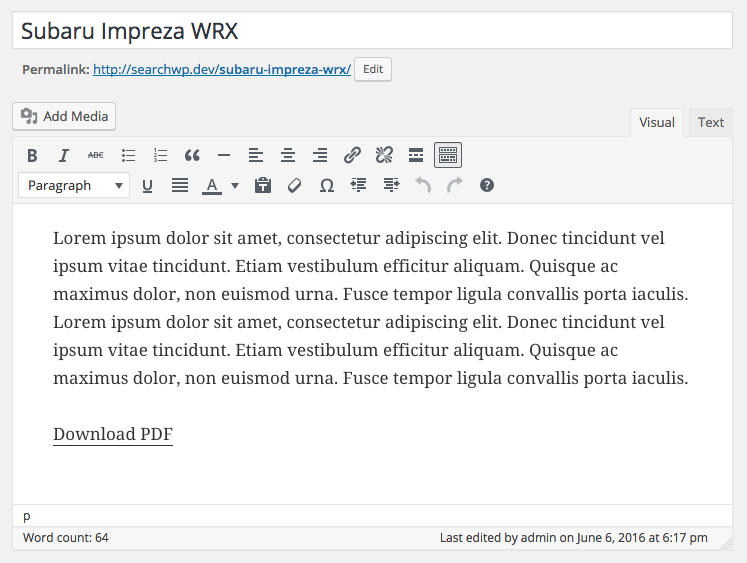Click the Download PDF link

[x=113, y=434]
